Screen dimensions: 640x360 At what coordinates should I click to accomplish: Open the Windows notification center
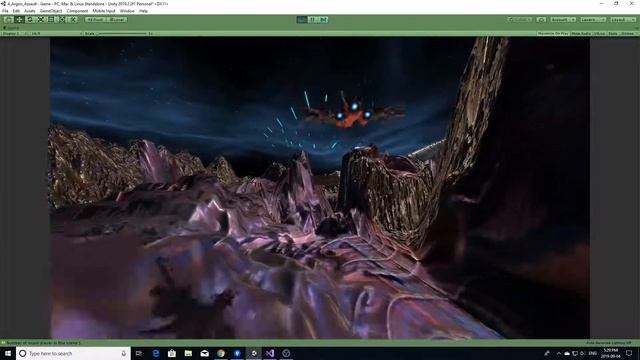(629, 353)
